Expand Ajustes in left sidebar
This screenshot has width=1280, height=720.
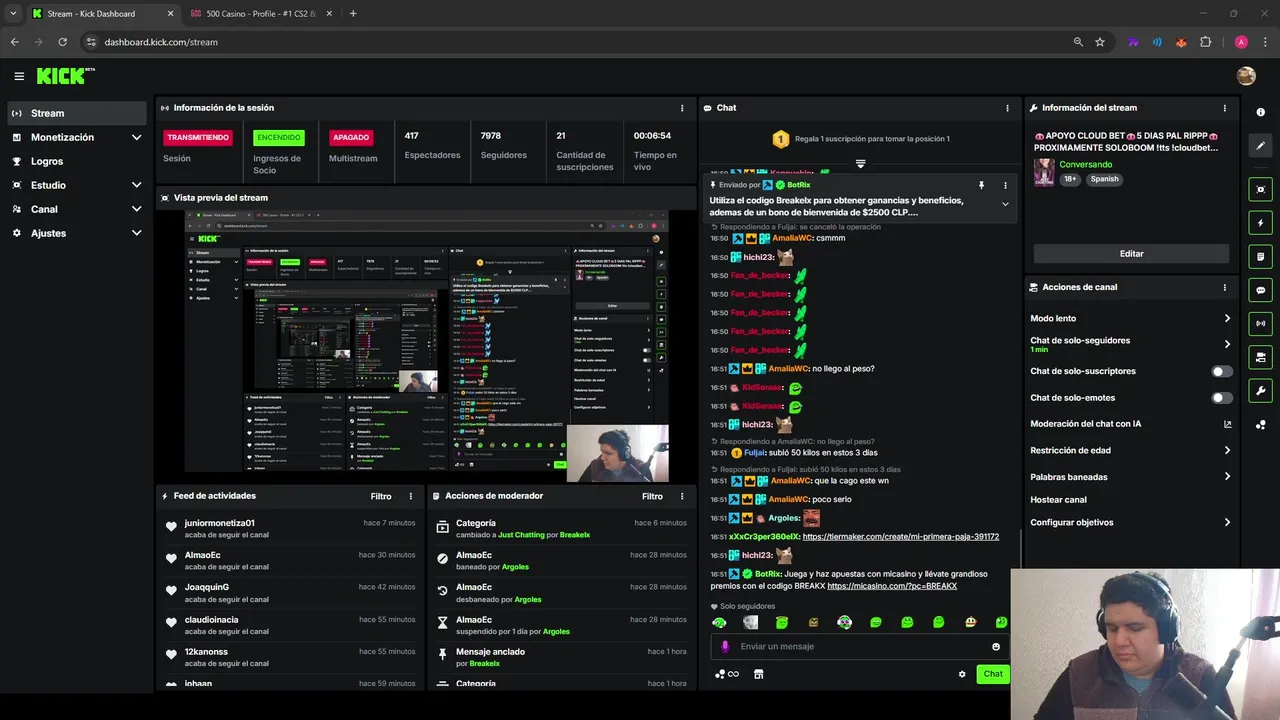[x=137, y=233]
